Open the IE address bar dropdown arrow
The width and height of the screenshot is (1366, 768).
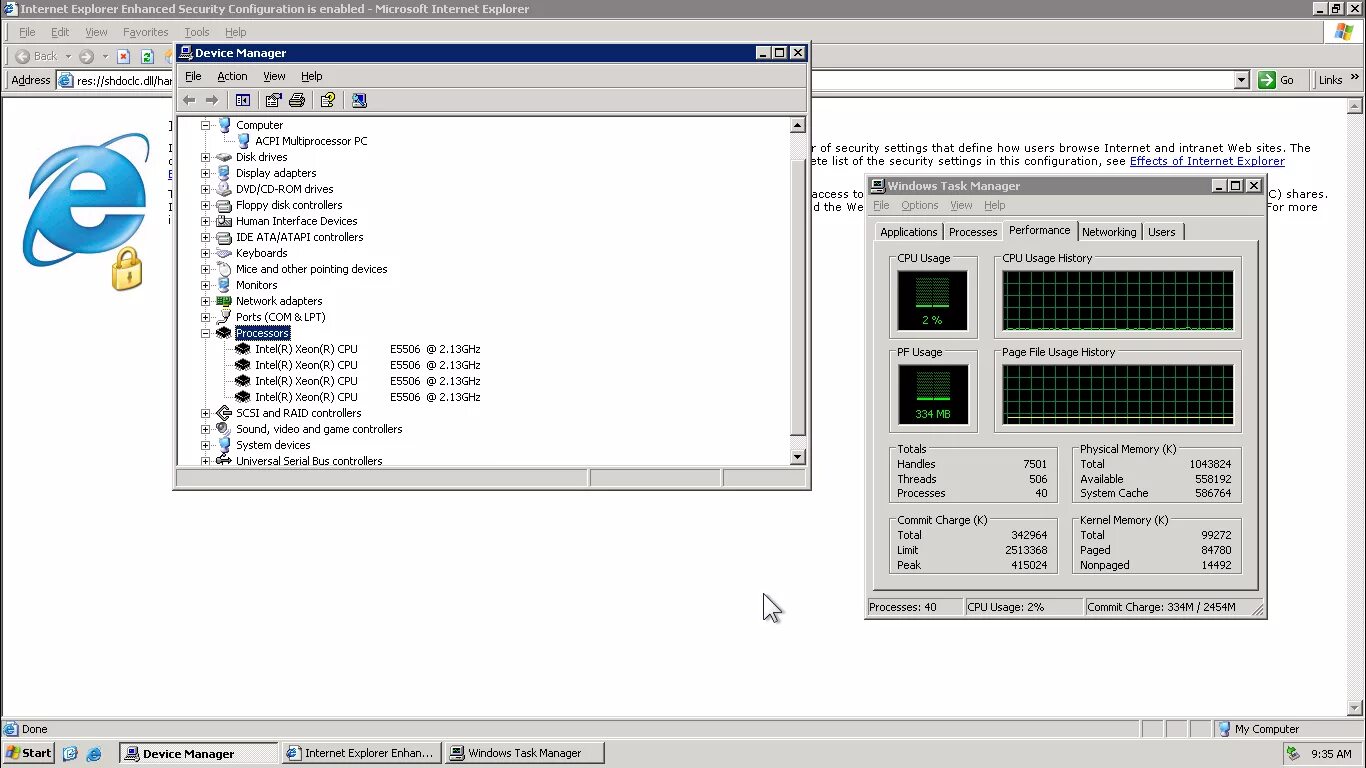tap(1241, 80)
